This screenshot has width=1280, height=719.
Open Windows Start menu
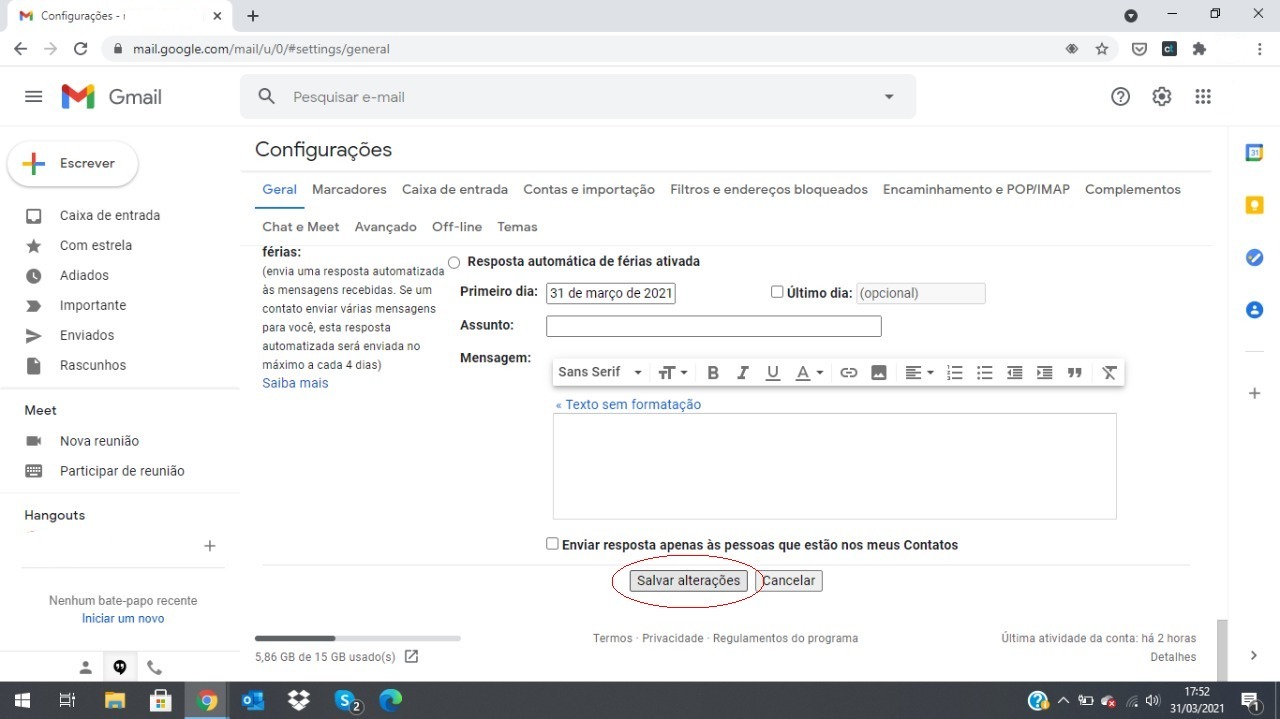22,701
